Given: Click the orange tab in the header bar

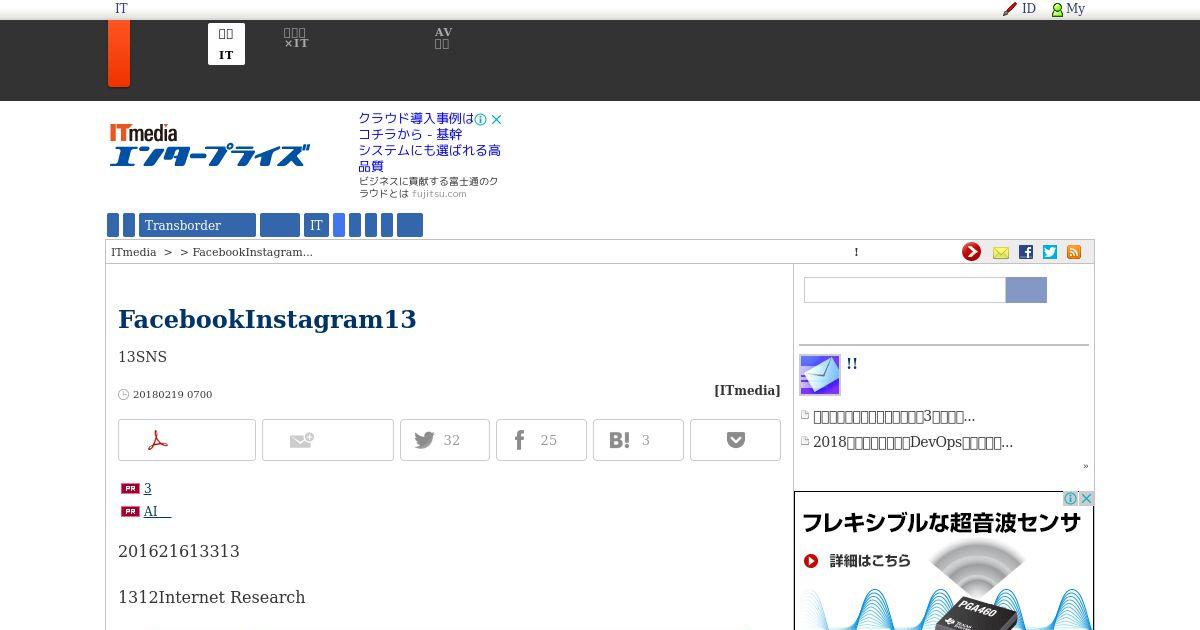Looking at the screenshot, I should pyautogui.click(x=119, y=53).
